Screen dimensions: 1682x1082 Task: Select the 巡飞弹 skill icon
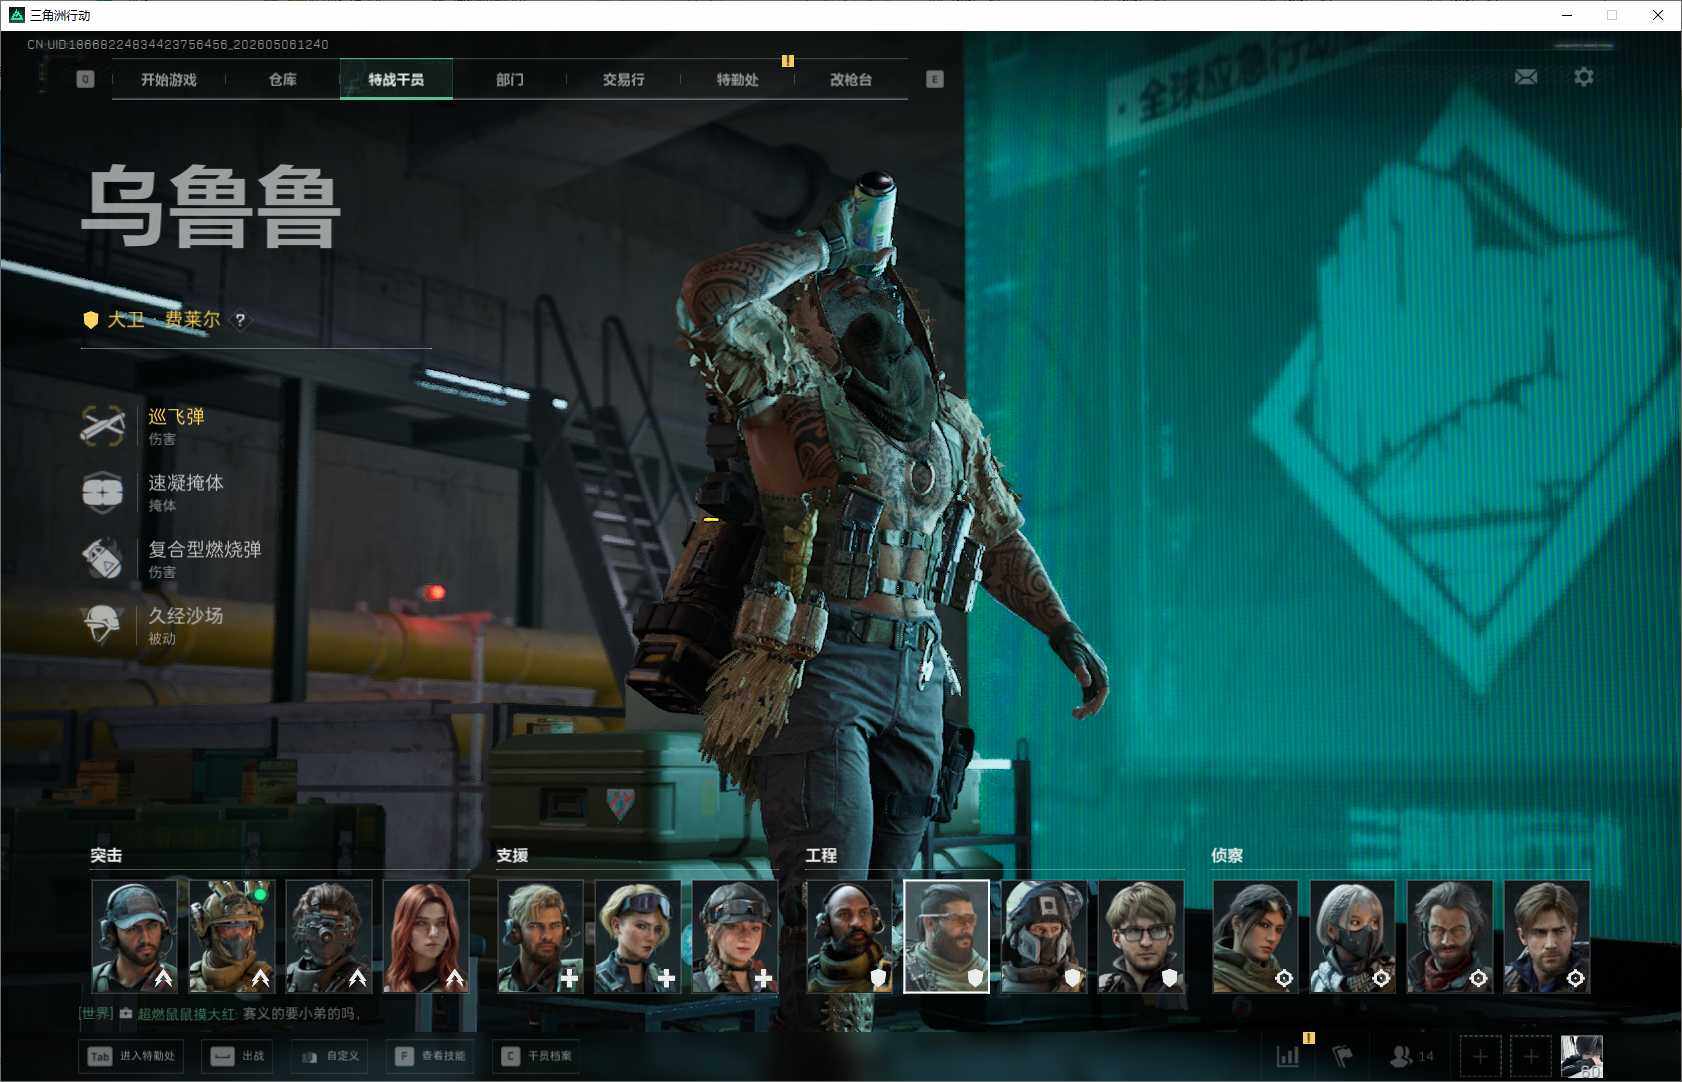[103, 425]
